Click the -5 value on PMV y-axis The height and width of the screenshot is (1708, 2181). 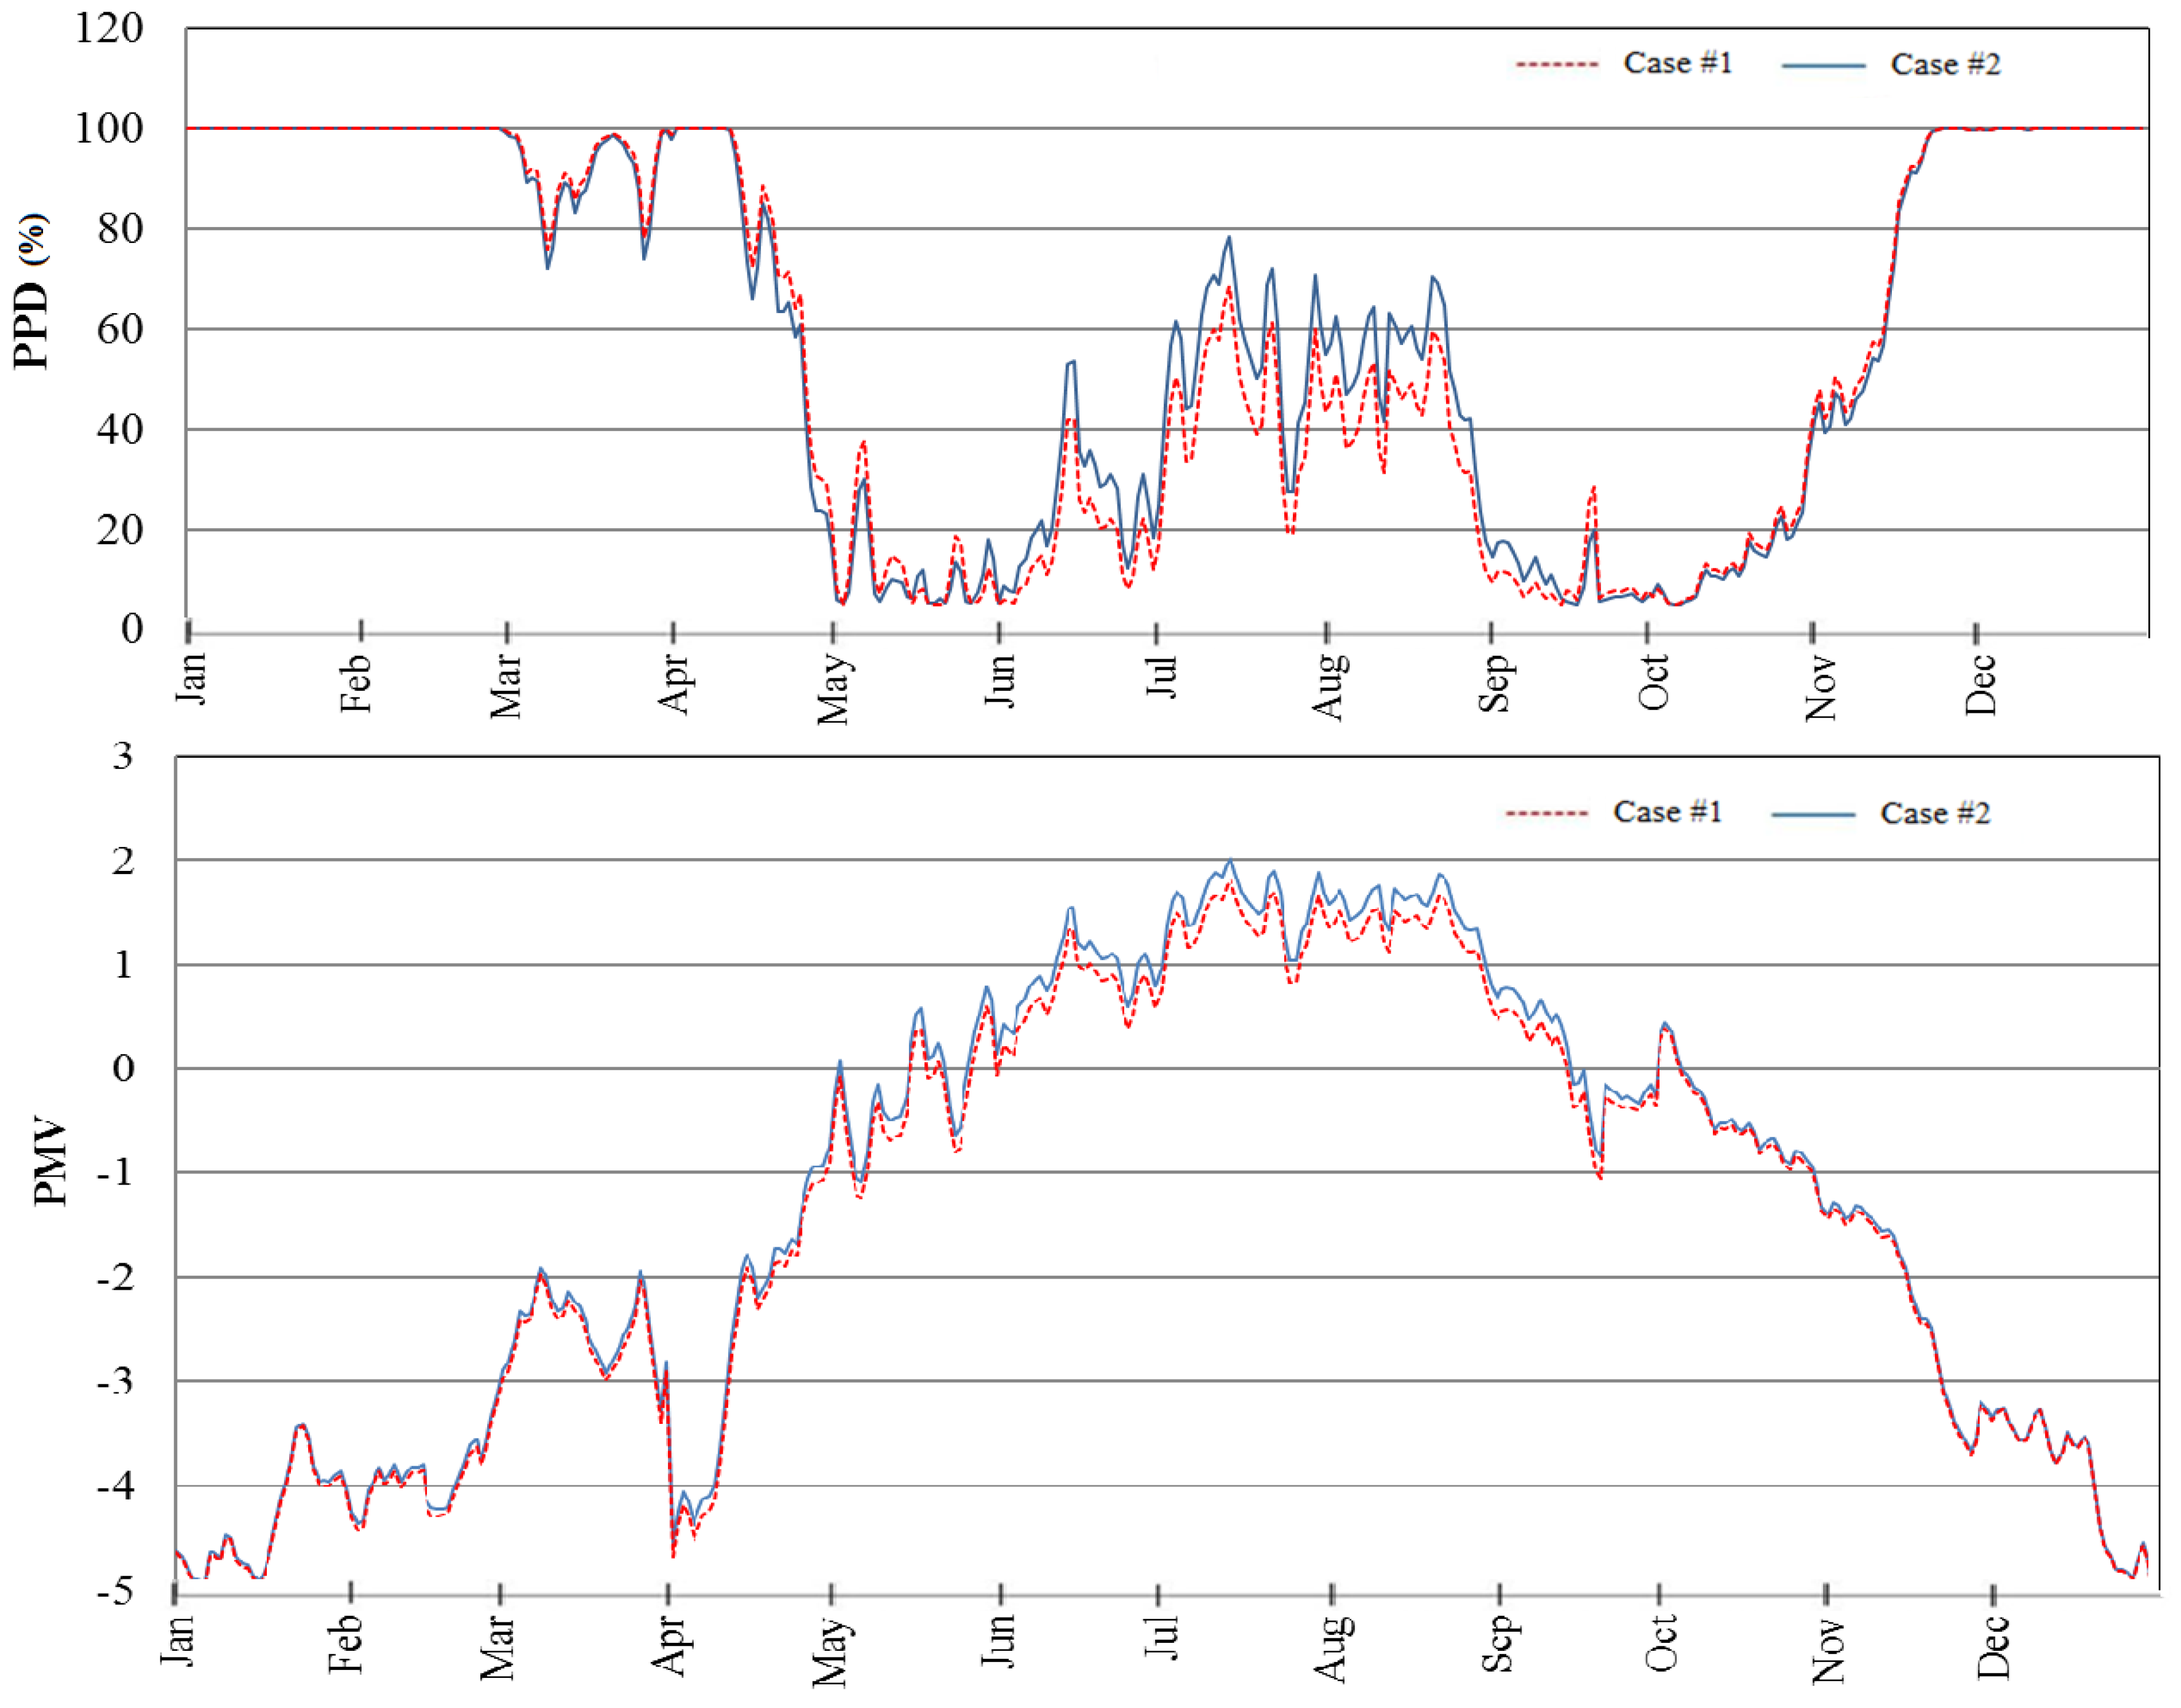click(x=113, y=1590)
